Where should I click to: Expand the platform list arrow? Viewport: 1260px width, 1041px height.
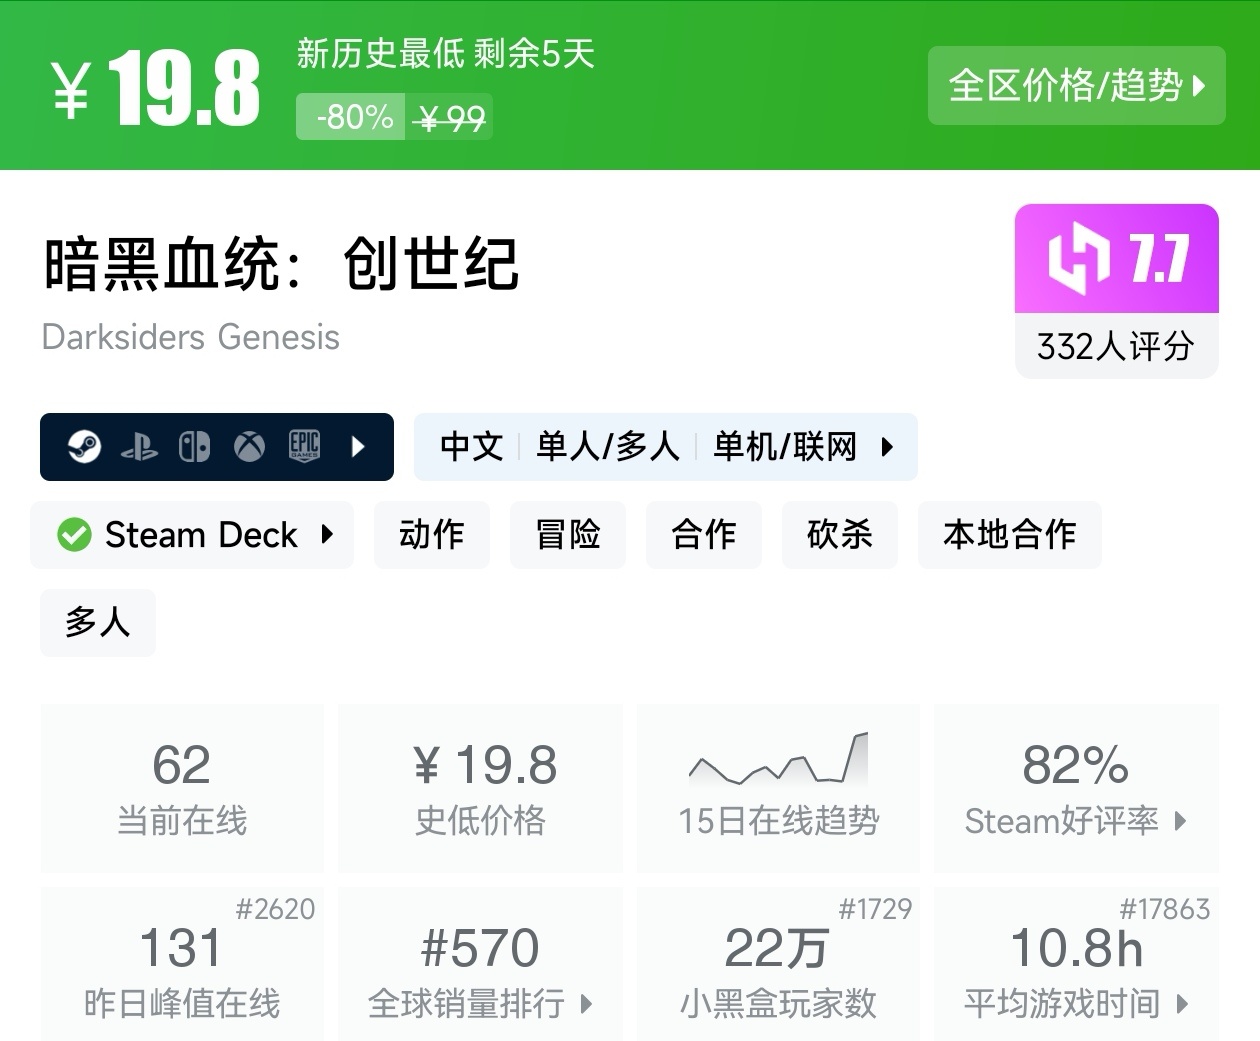[359, 446]
